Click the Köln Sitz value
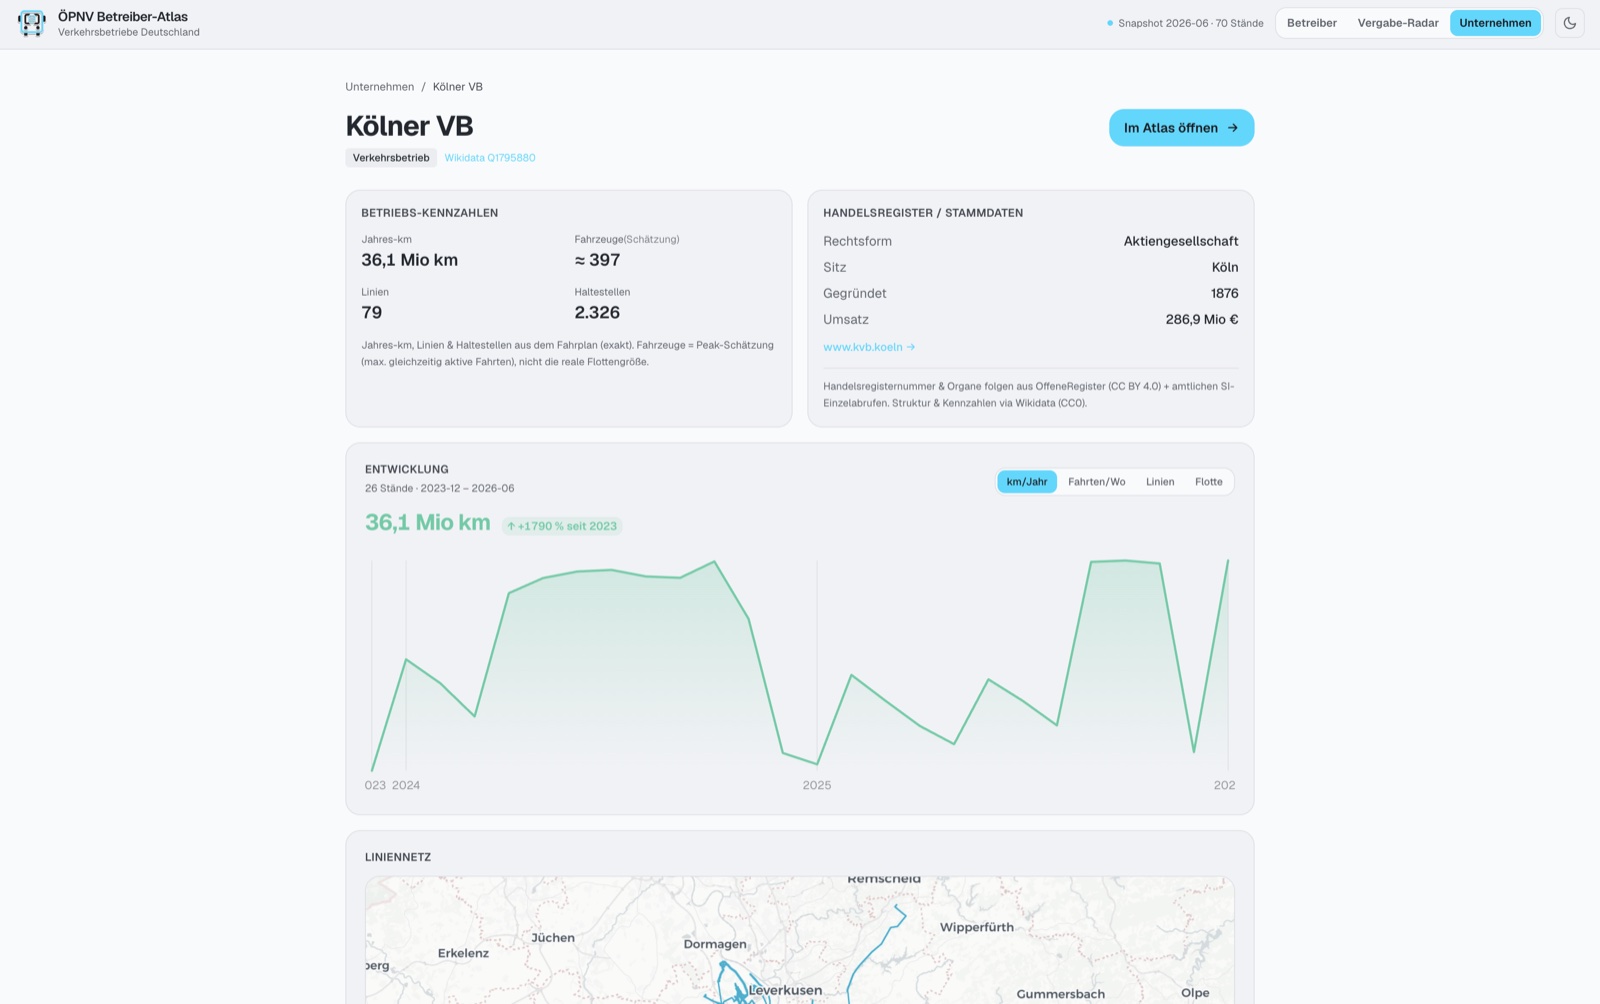This screenshot has height=1004, width=1600. (x=1225, y=267)
